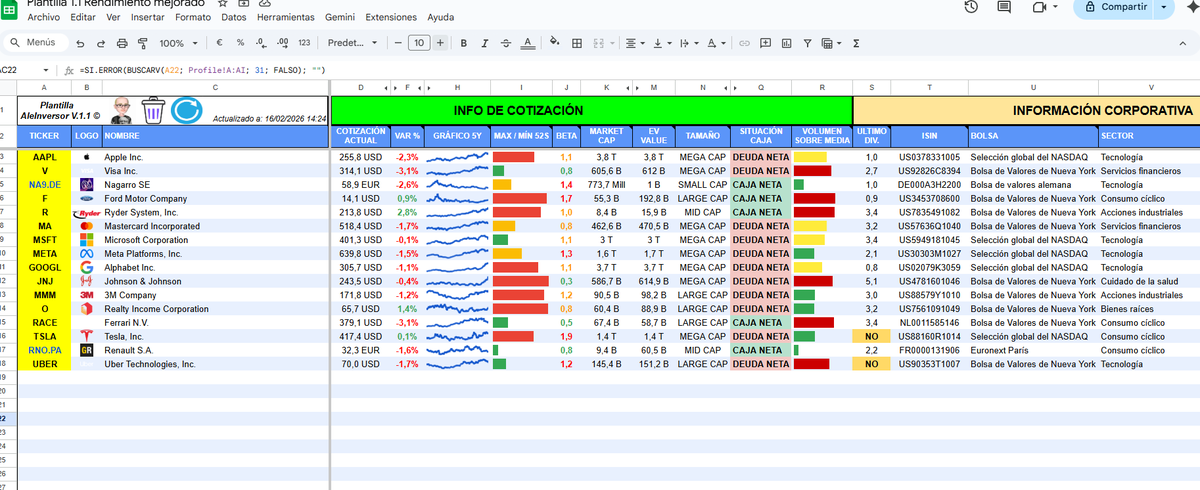Click the blue refresh arrow image
Screen dimensions: 1200x490
tap(186, 110)
